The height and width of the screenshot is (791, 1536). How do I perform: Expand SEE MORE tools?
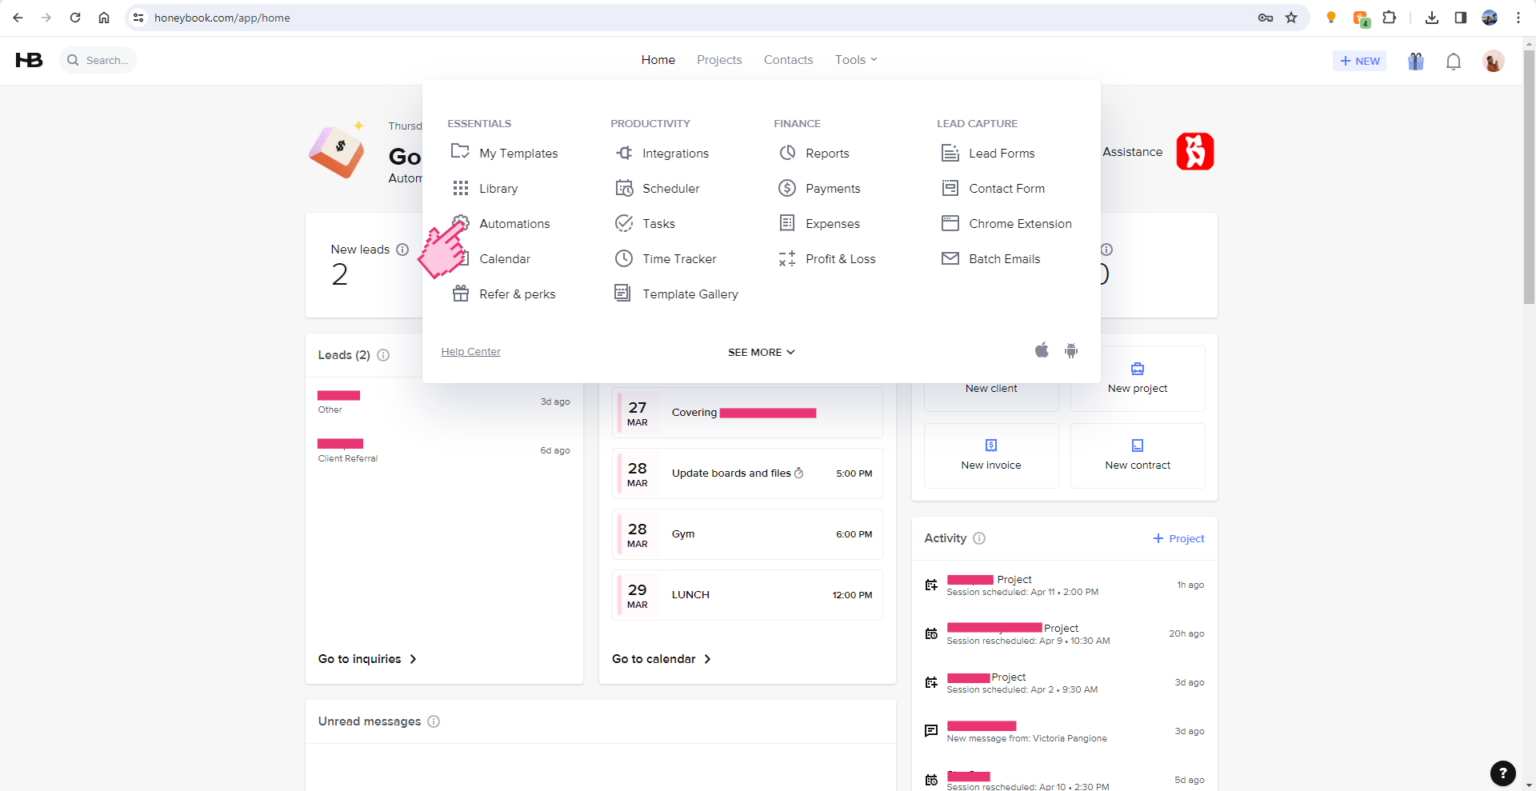761,352
